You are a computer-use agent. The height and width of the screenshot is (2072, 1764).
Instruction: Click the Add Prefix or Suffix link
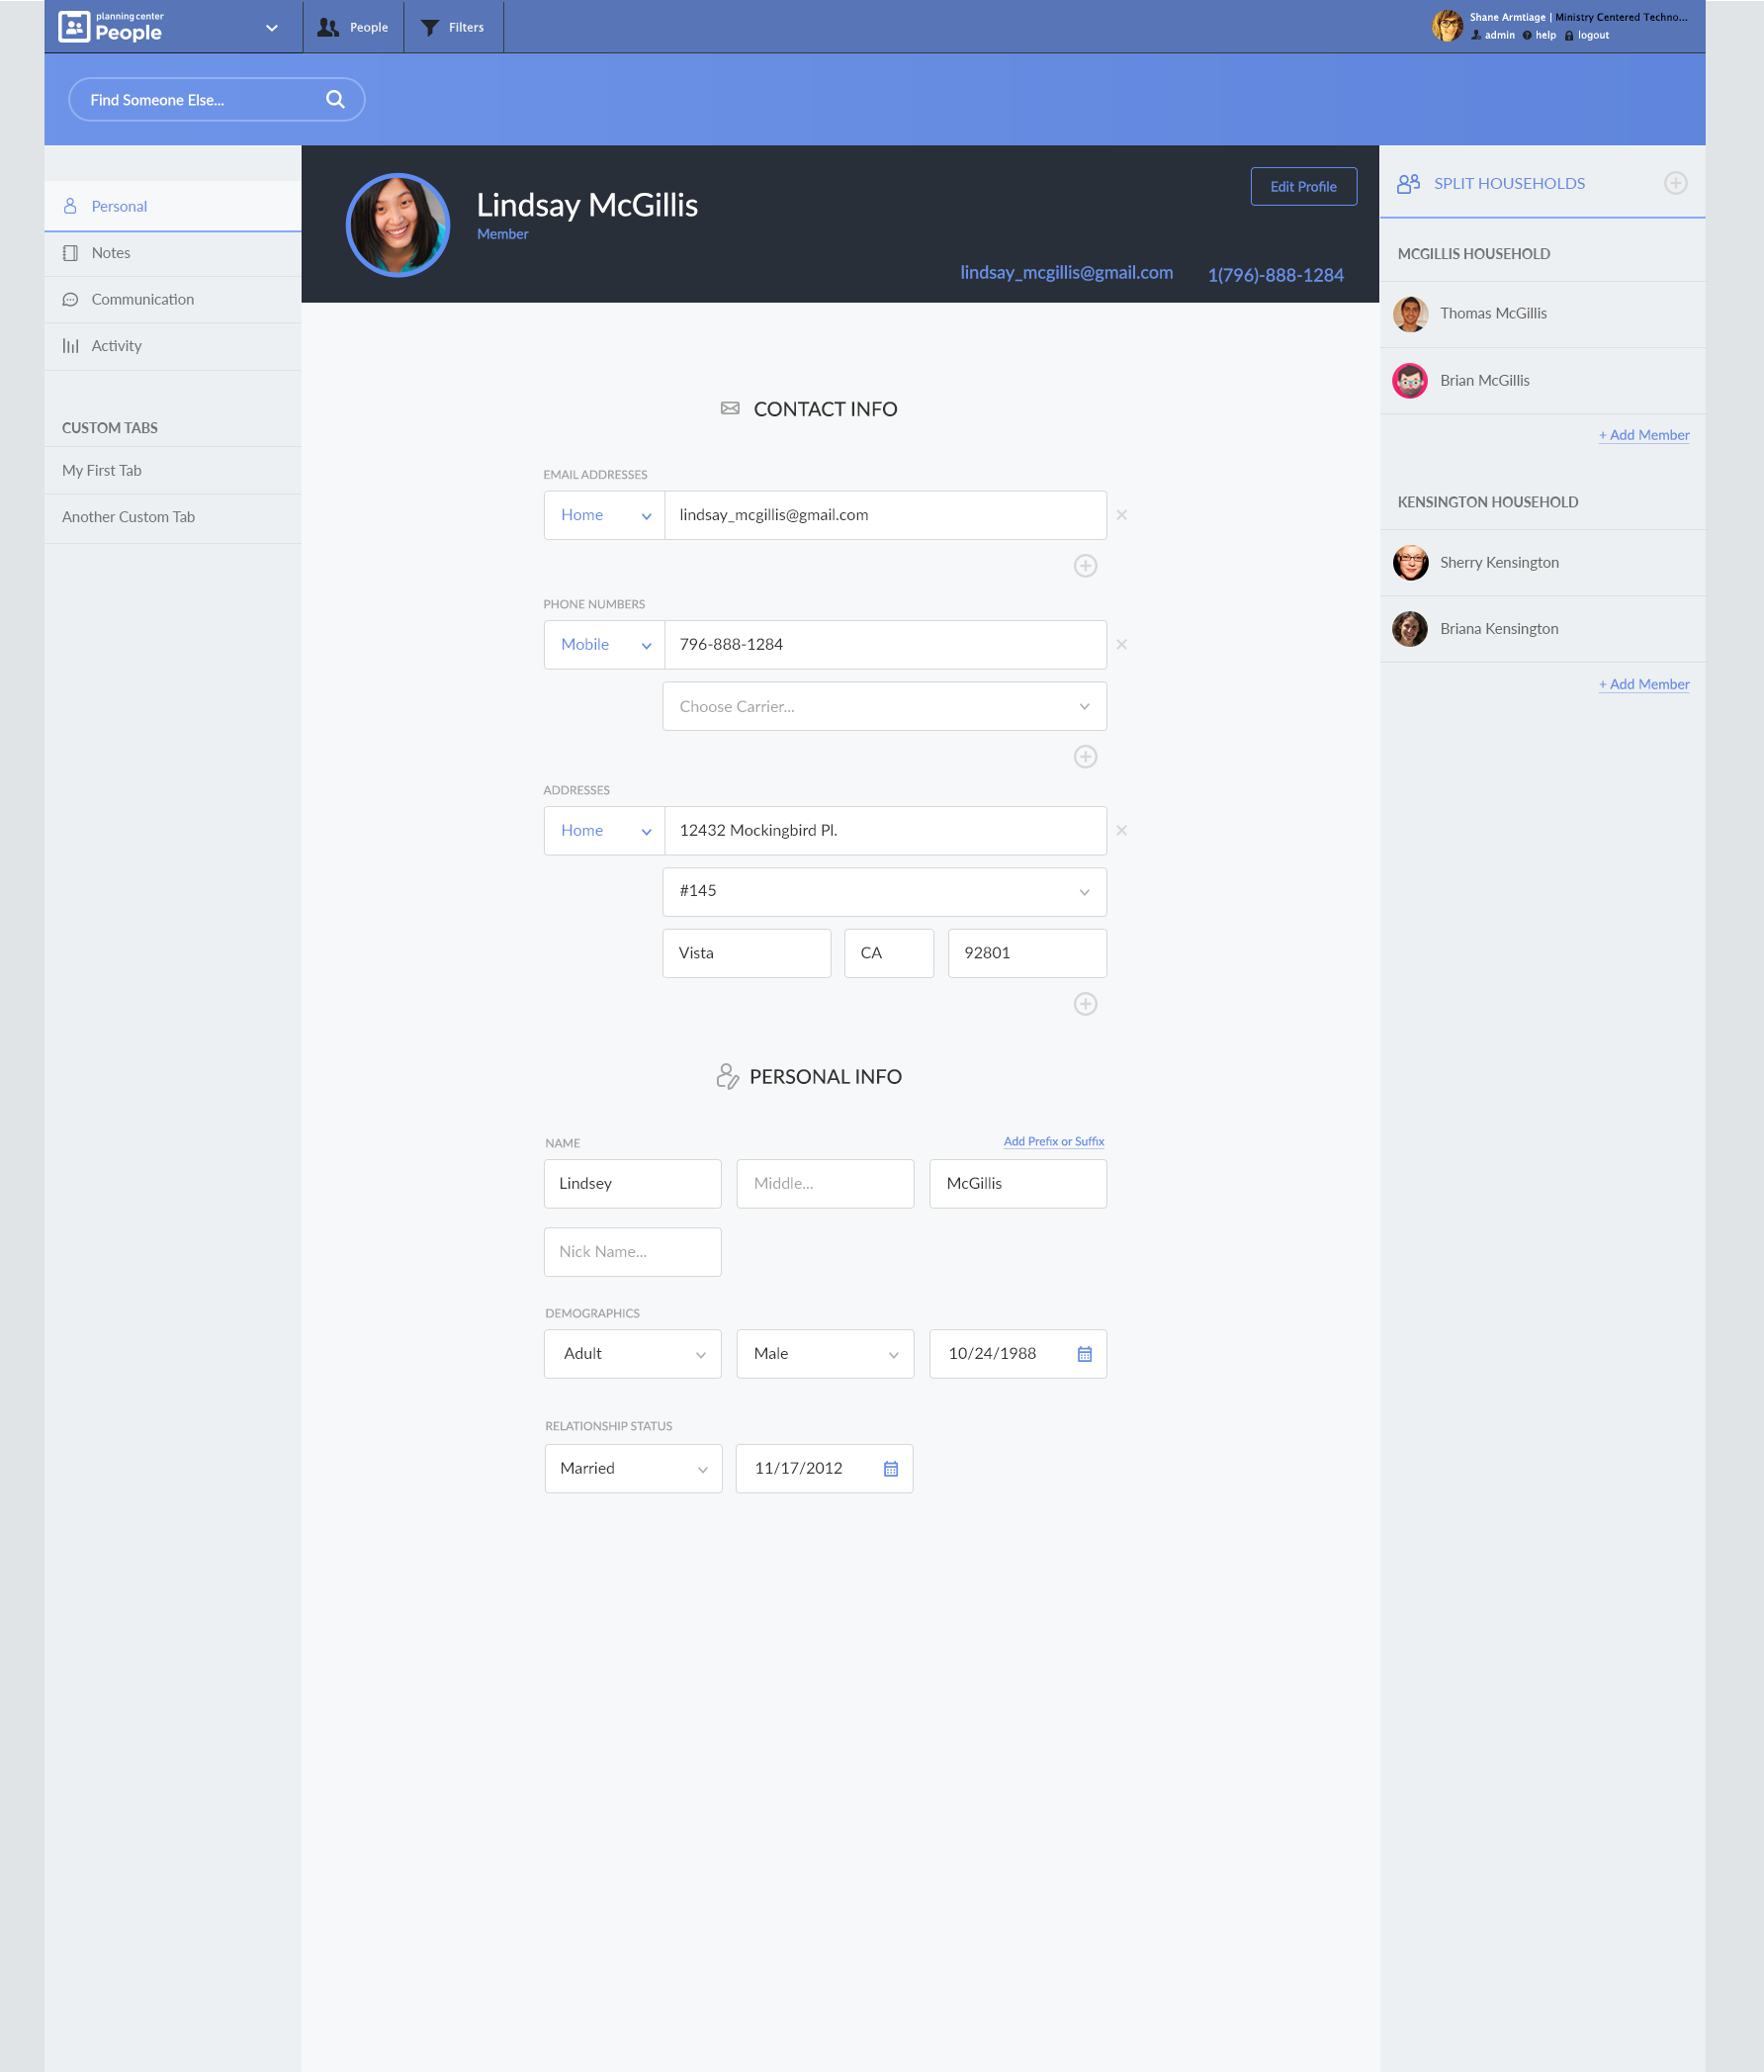[1053, 1141]
